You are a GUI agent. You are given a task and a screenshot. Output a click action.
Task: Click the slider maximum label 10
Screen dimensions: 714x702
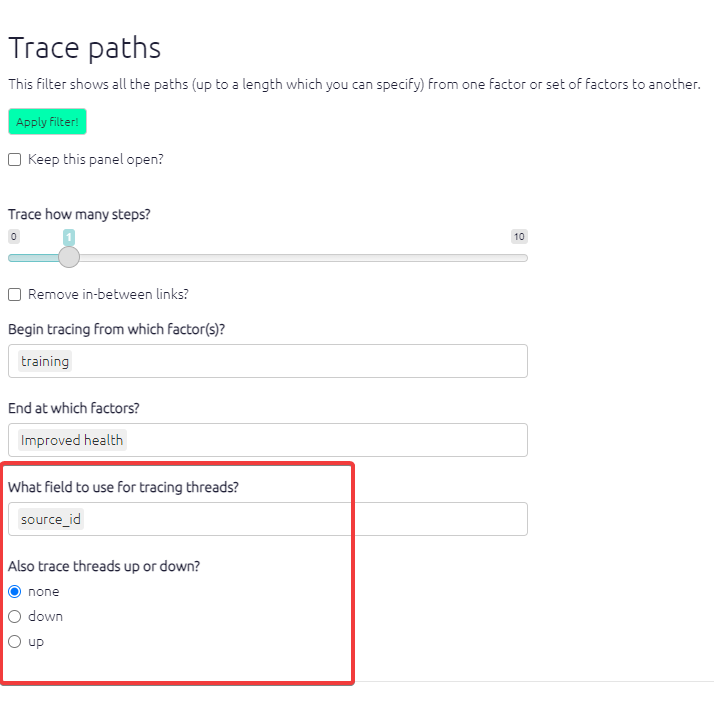click(x=518, y=237)
